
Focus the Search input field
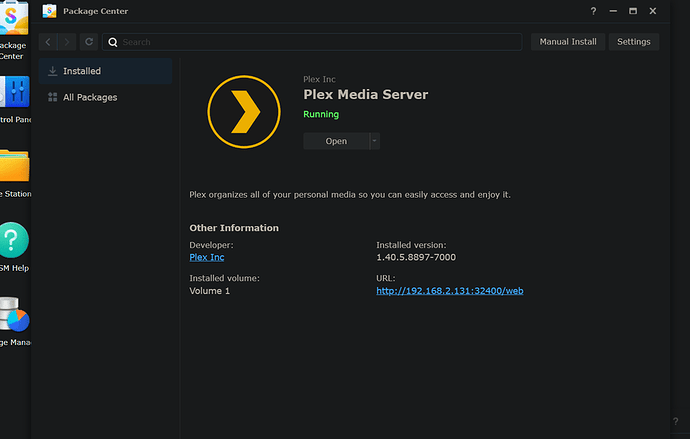coord(312,42)
